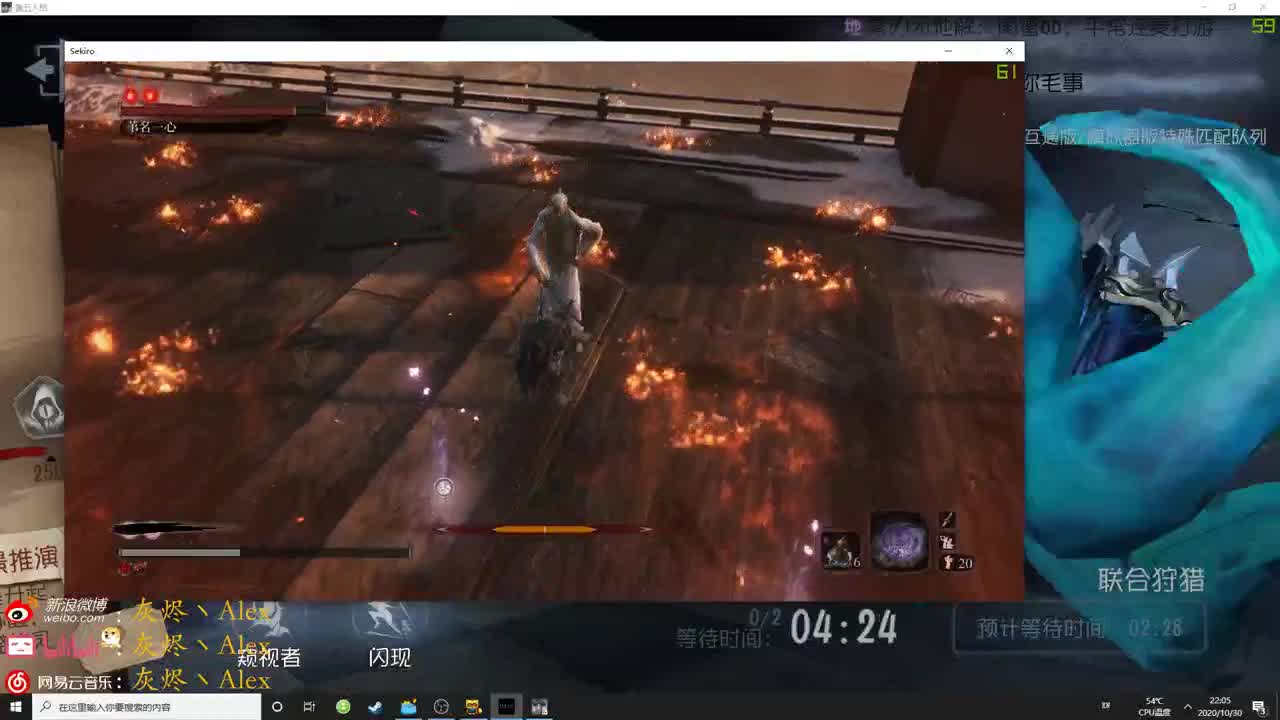
Task: Click the 联合狩猎 label
Action: pos(1151,580)
